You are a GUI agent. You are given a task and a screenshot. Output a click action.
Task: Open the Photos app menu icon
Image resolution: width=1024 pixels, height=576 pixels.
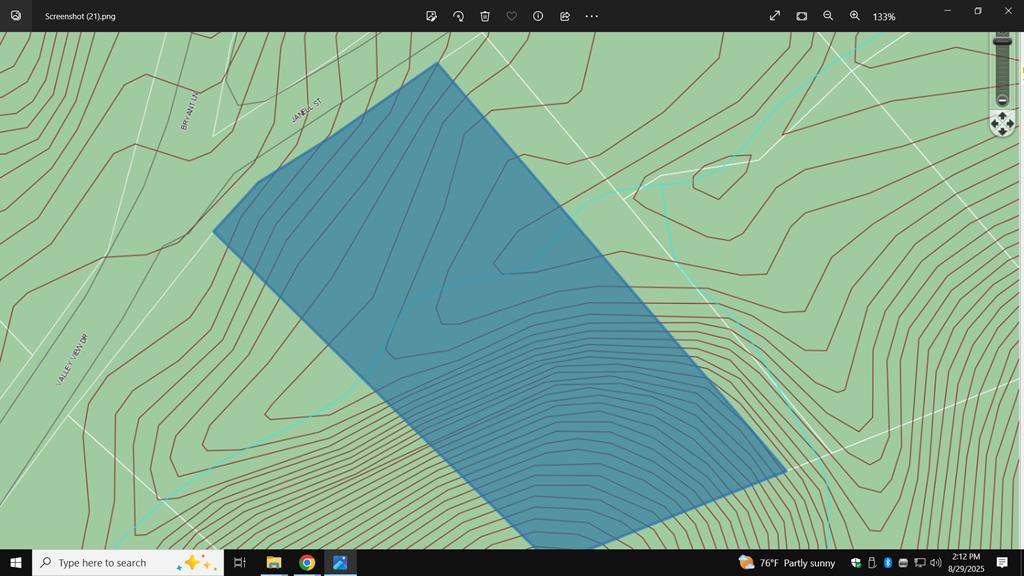(16, 16)
